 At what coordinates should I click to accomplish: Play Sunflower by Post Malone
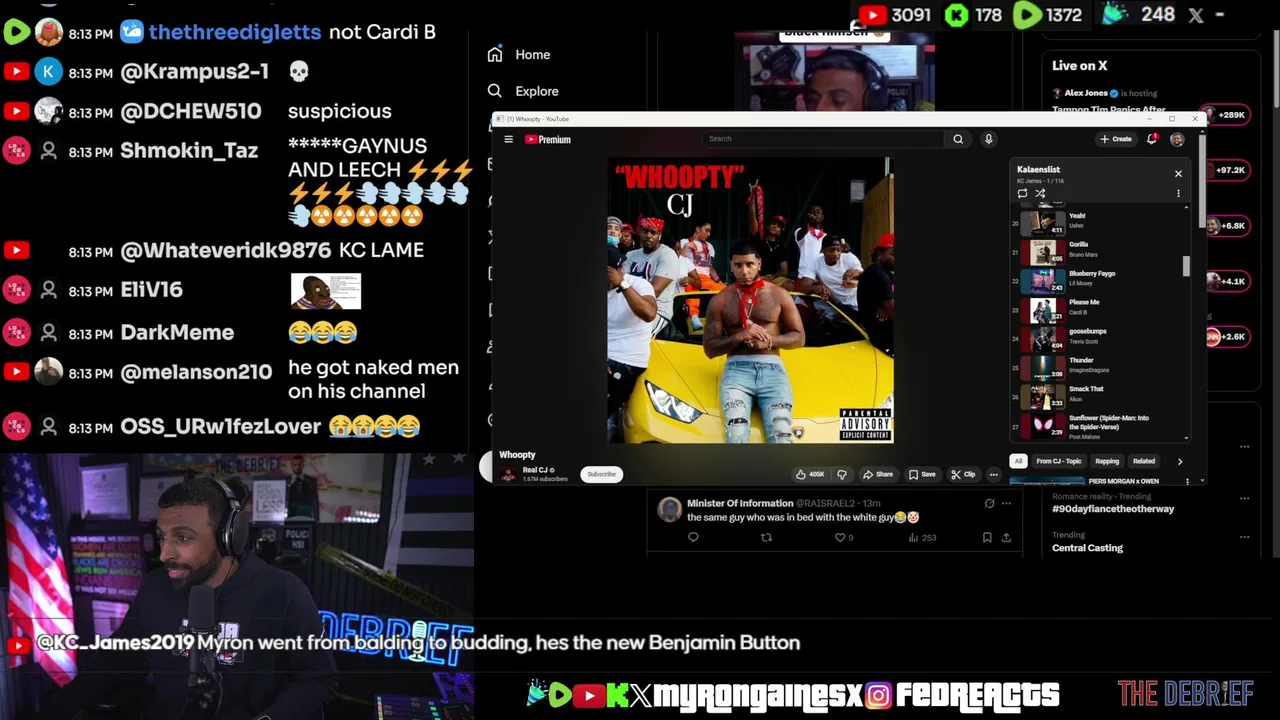click(x=1100, y=426)
